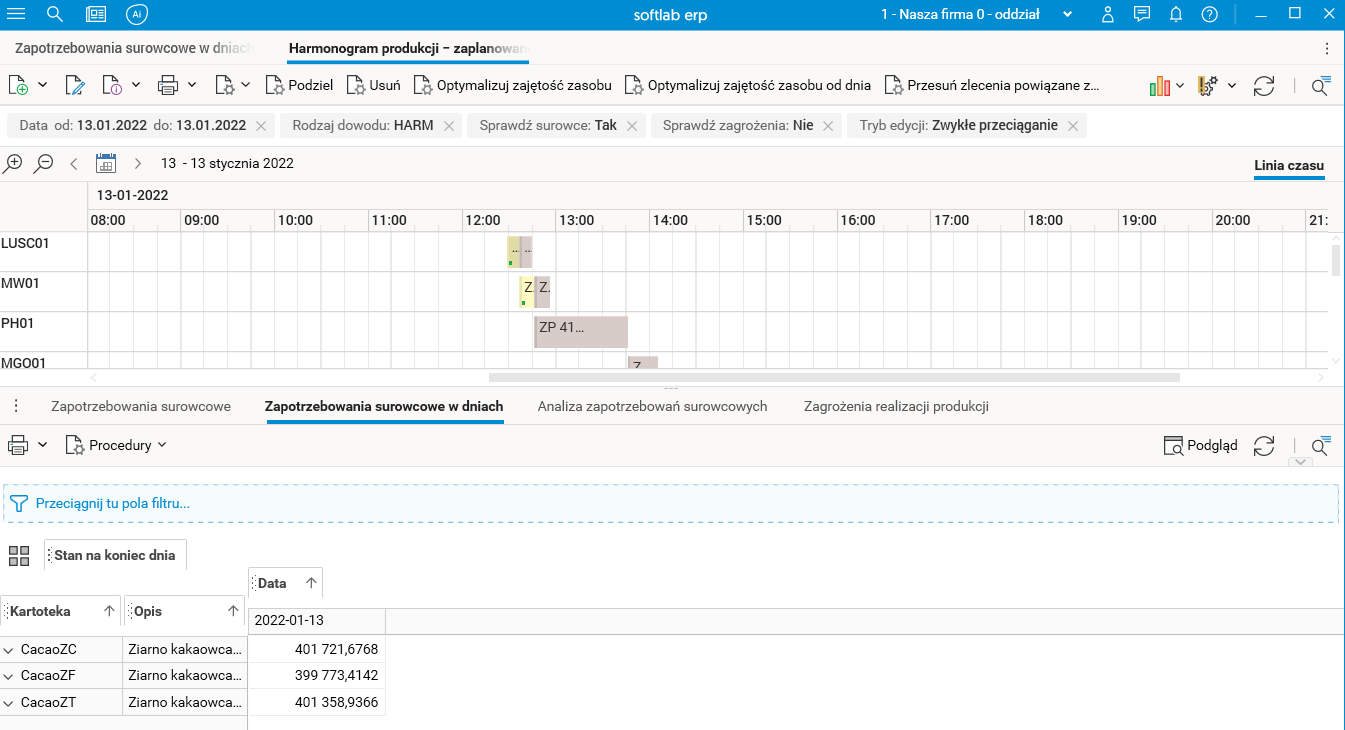Remove the Sprawdź zagrożenia: Nie filter

coord(828,126)
